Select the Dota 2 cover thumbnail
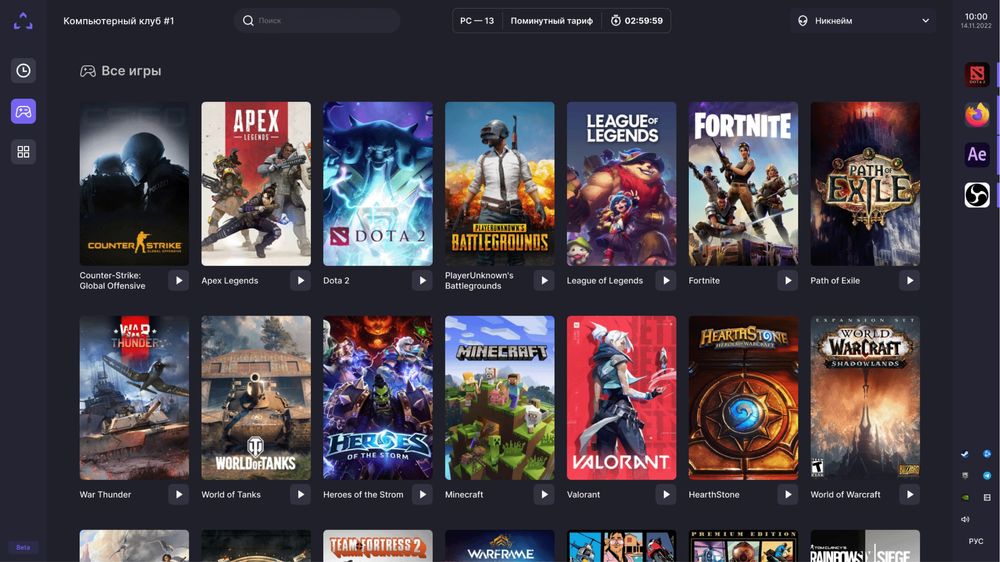Viewport: 1000px width, 562px height. coord(378,184)
